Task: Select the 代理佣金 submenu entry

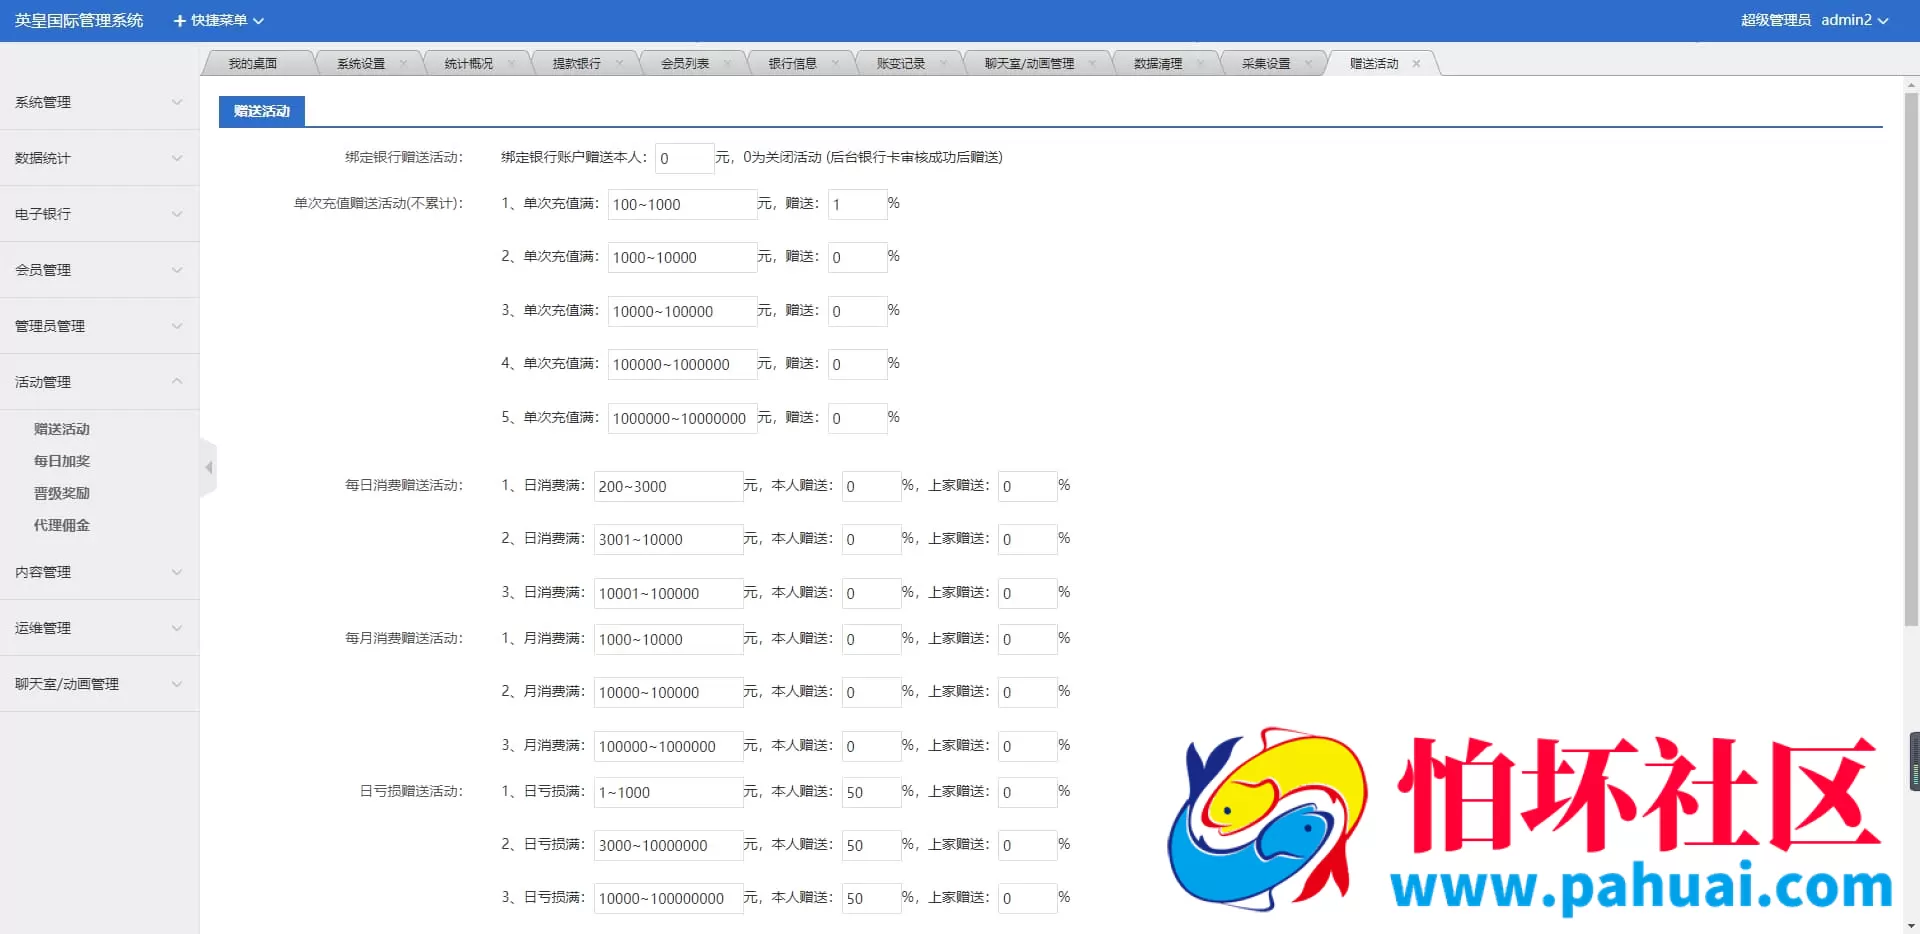Action: [61, 524]
